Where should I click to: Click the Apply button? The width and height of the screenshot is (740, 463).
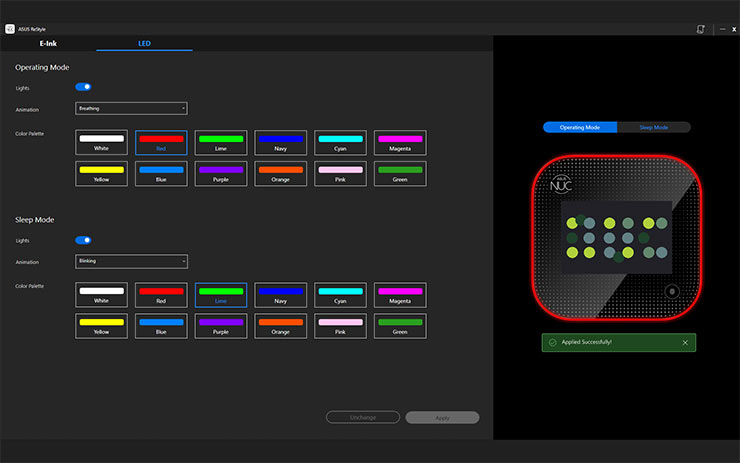442,417
